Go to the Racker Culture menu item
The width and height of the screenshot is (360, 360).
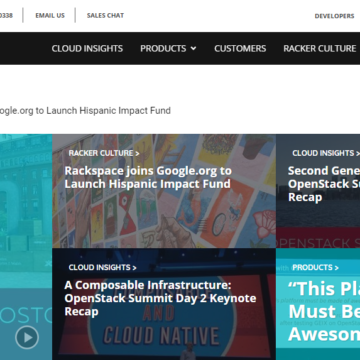(x=320, y=48)
